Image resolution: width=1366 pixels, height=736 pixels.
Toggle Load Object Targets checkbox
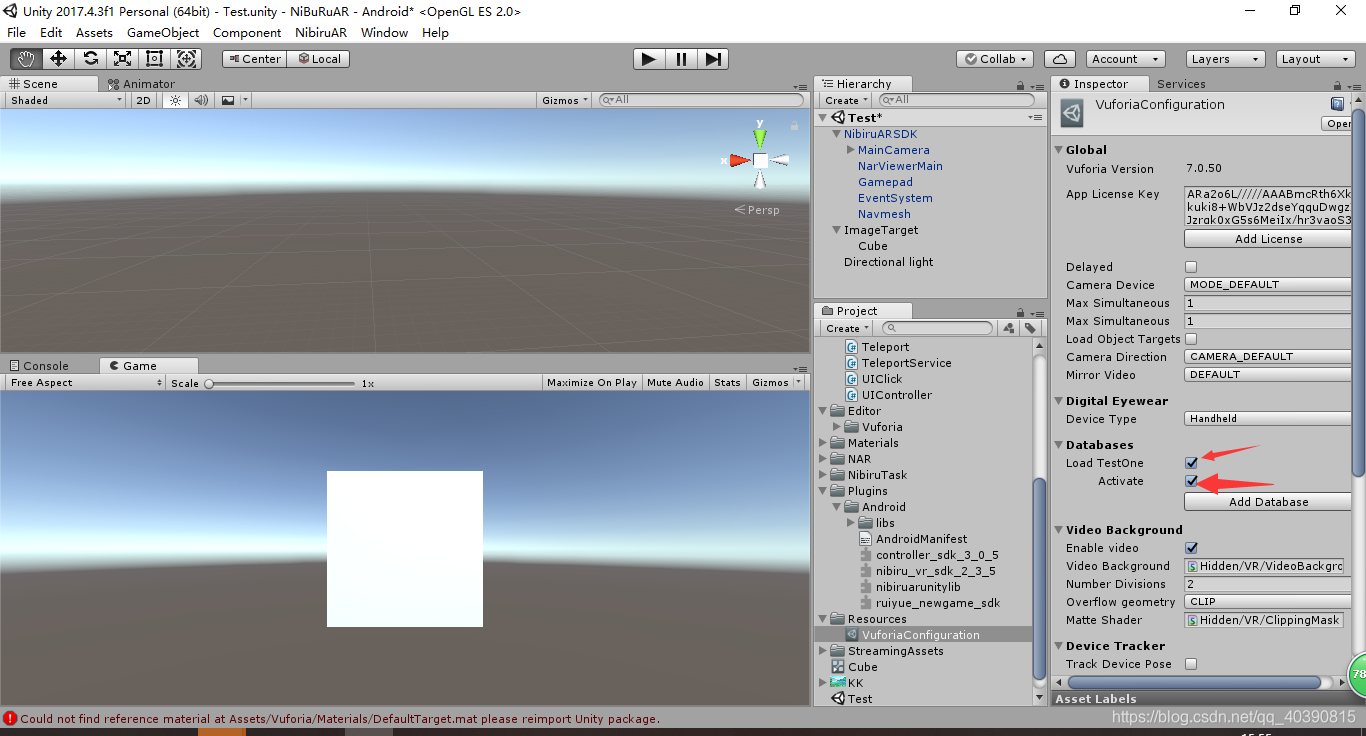point(1191,339)
